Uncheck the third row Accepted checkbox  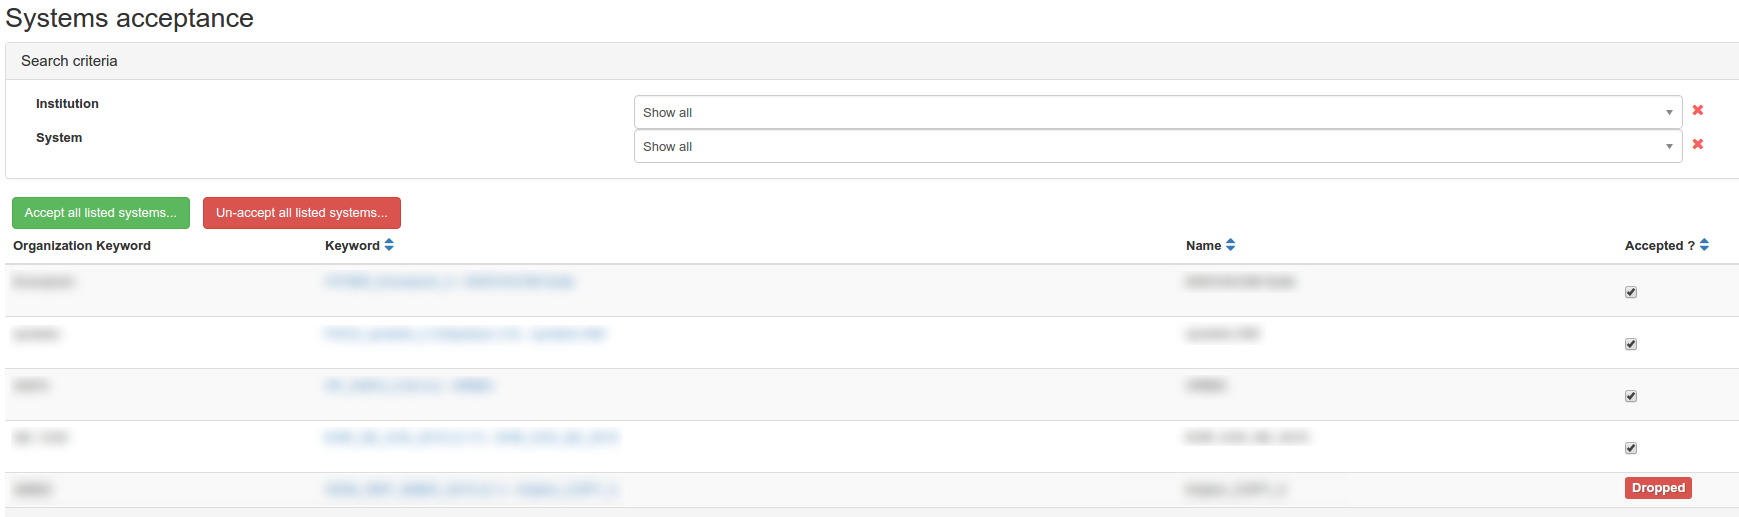coord(1631,396)
